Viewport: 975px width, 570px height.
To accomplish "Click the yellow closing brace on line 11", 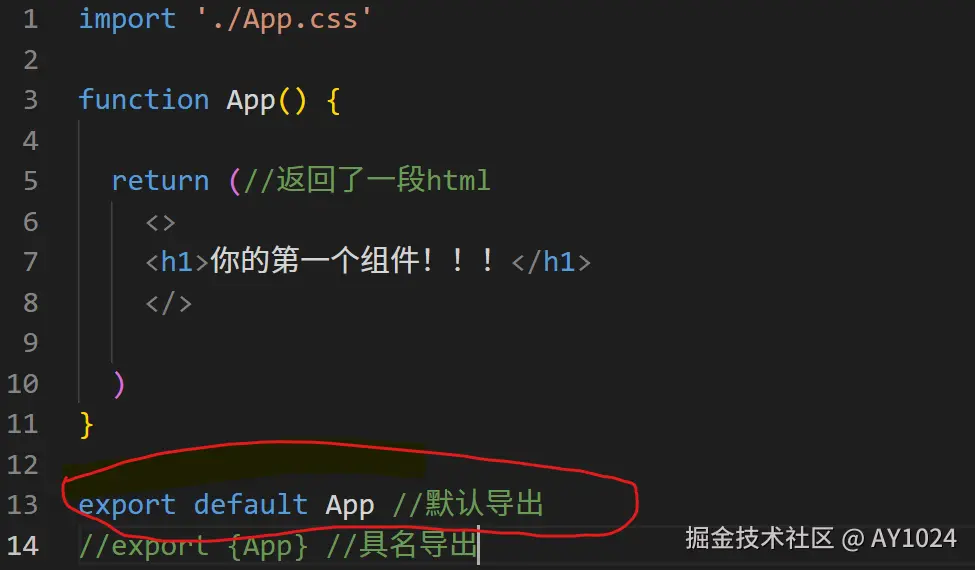I will pos(86,425).
